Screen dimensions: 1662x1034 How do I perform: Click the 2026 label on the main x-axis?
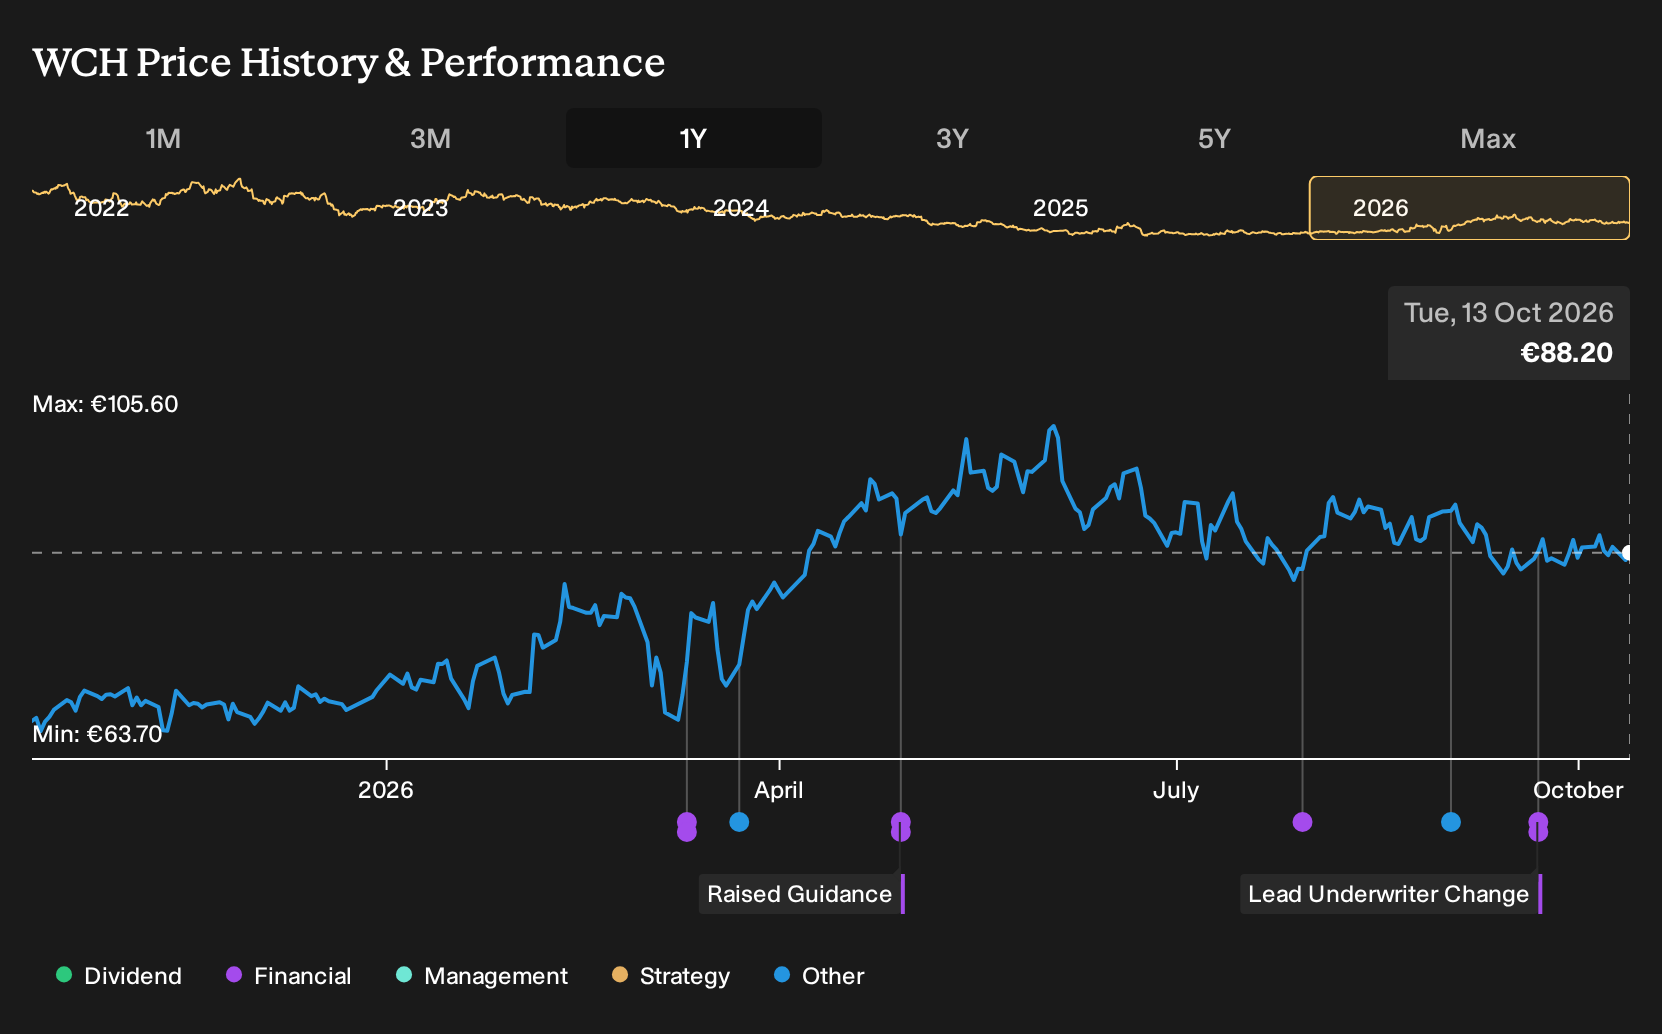(385, 790)
